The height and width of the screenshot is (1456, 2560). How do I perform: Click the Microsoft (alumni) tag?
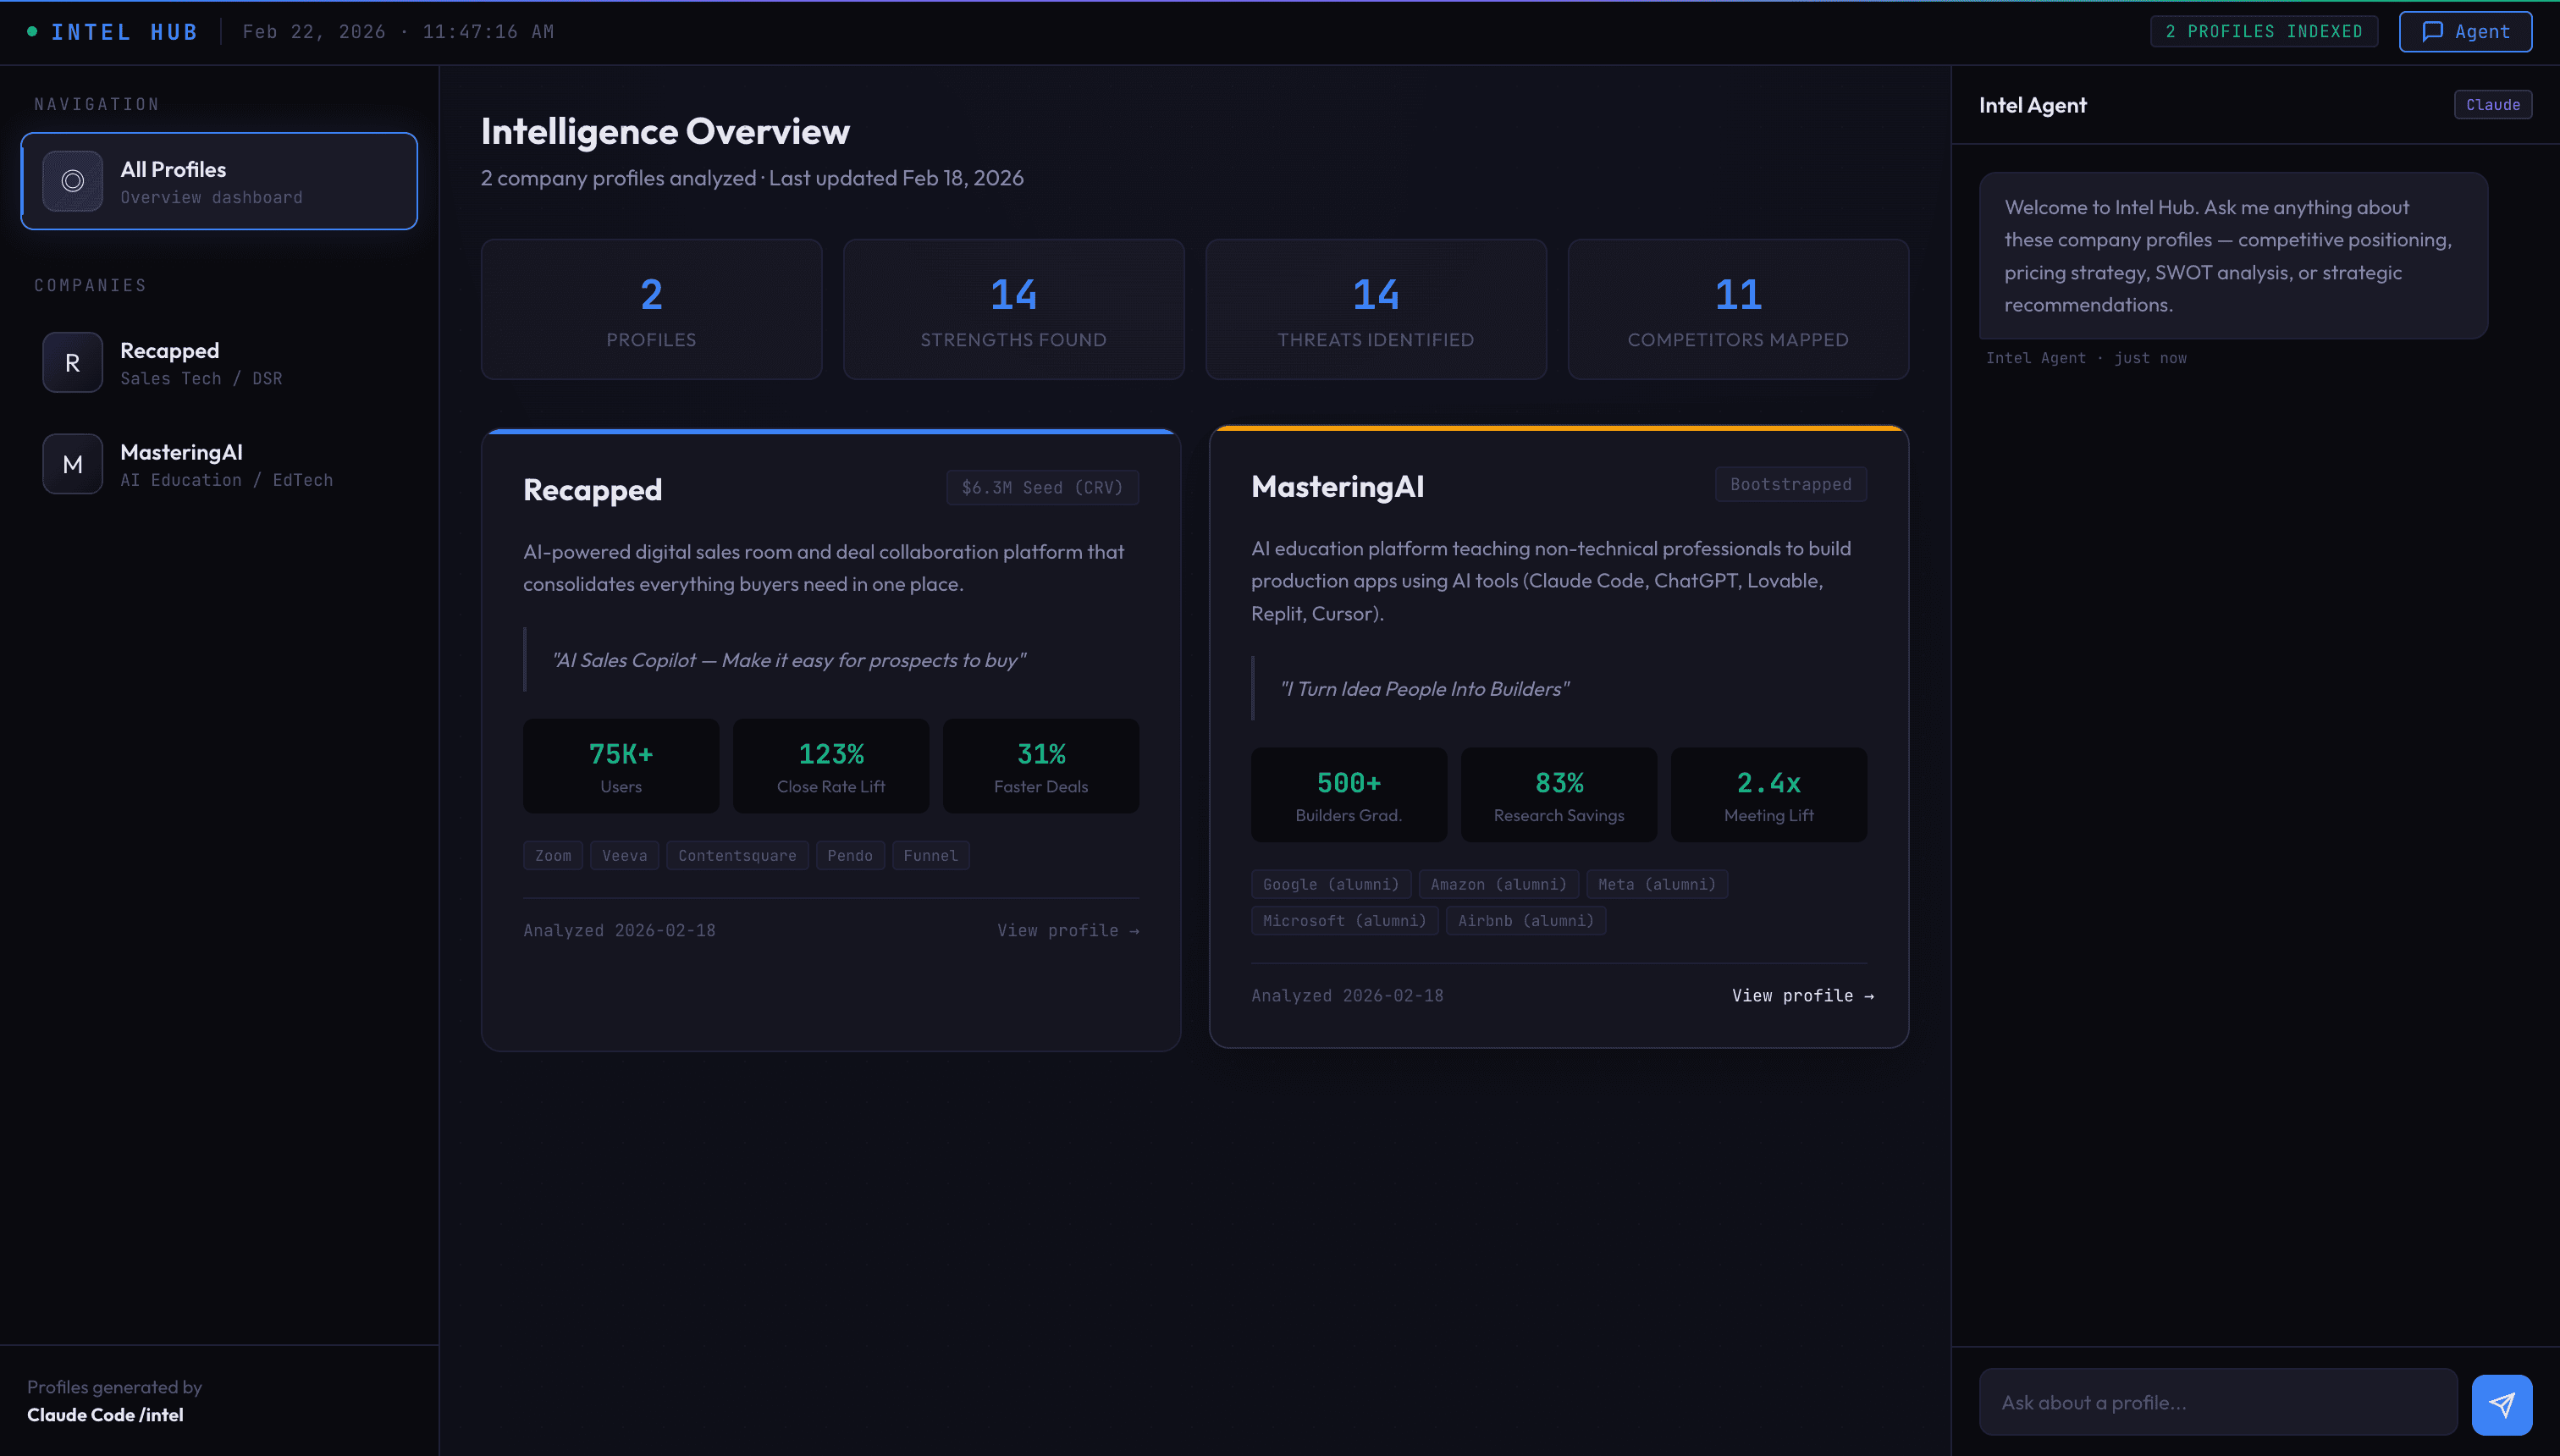pos(1344,921)
